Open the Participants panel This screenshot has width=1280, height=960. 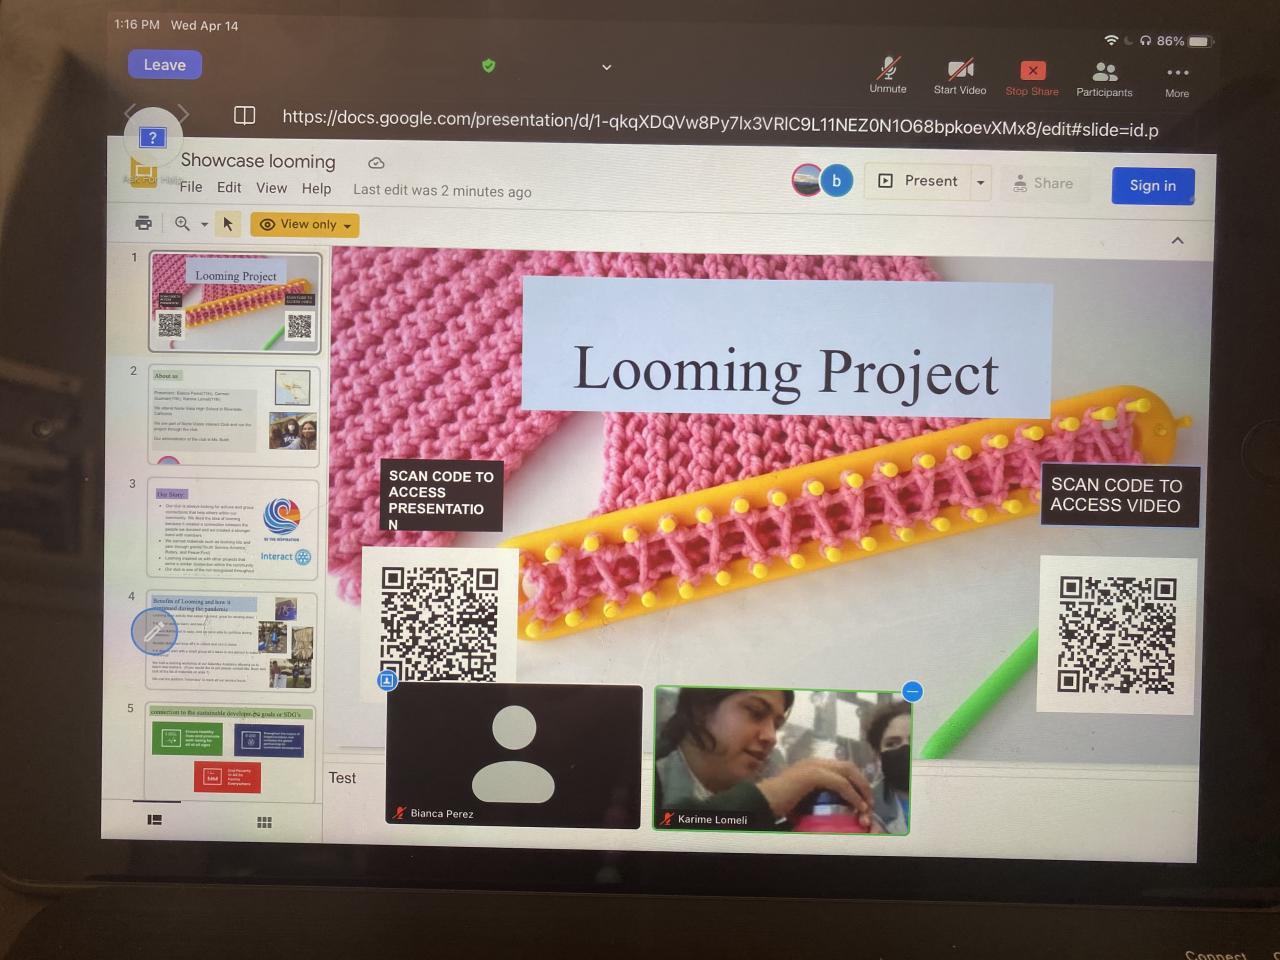[x=1104, y=79]
